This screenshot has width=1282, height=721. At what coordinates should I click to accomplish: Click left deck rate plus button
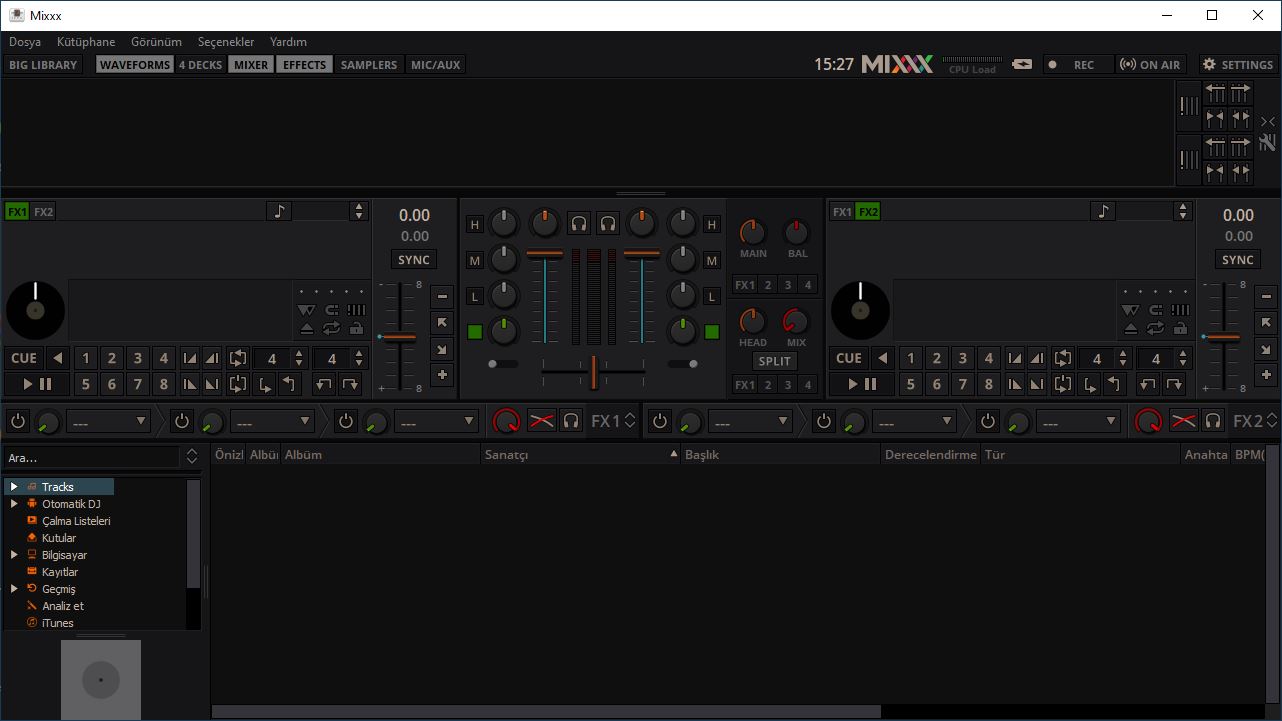pos(442,375)
